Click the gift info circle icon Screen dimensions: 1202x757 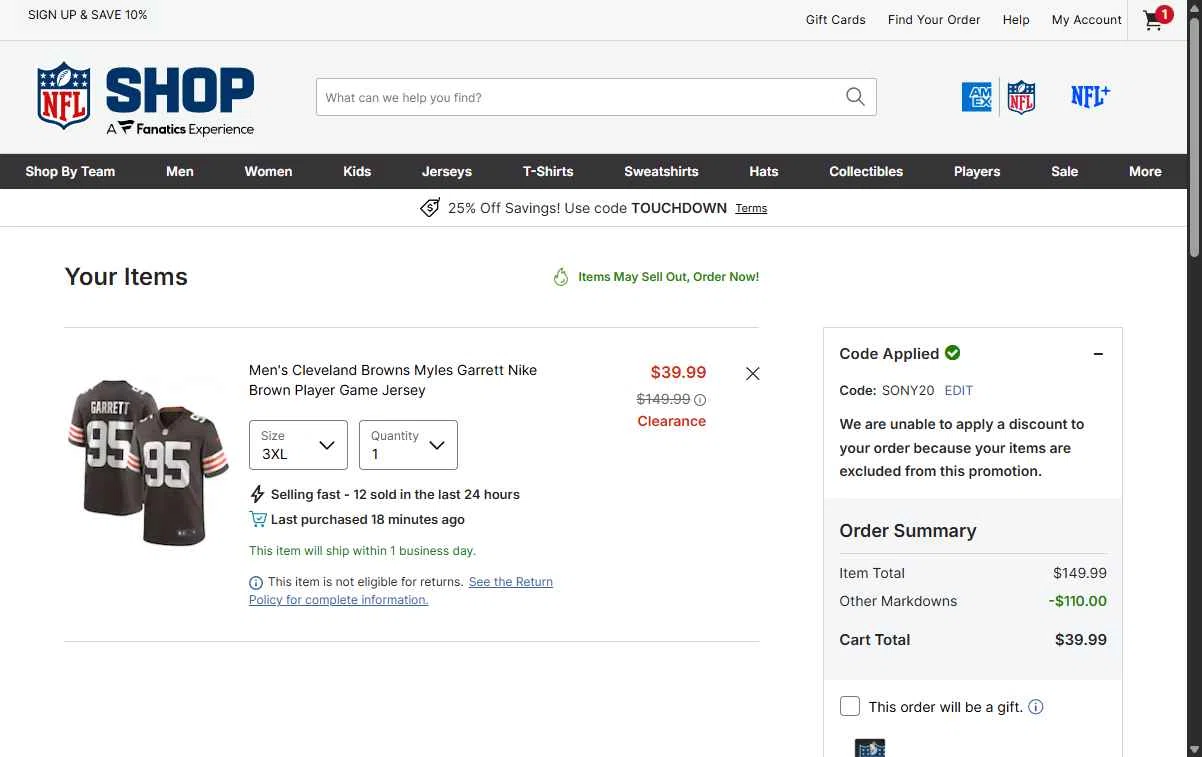[x=1036, y=707]
